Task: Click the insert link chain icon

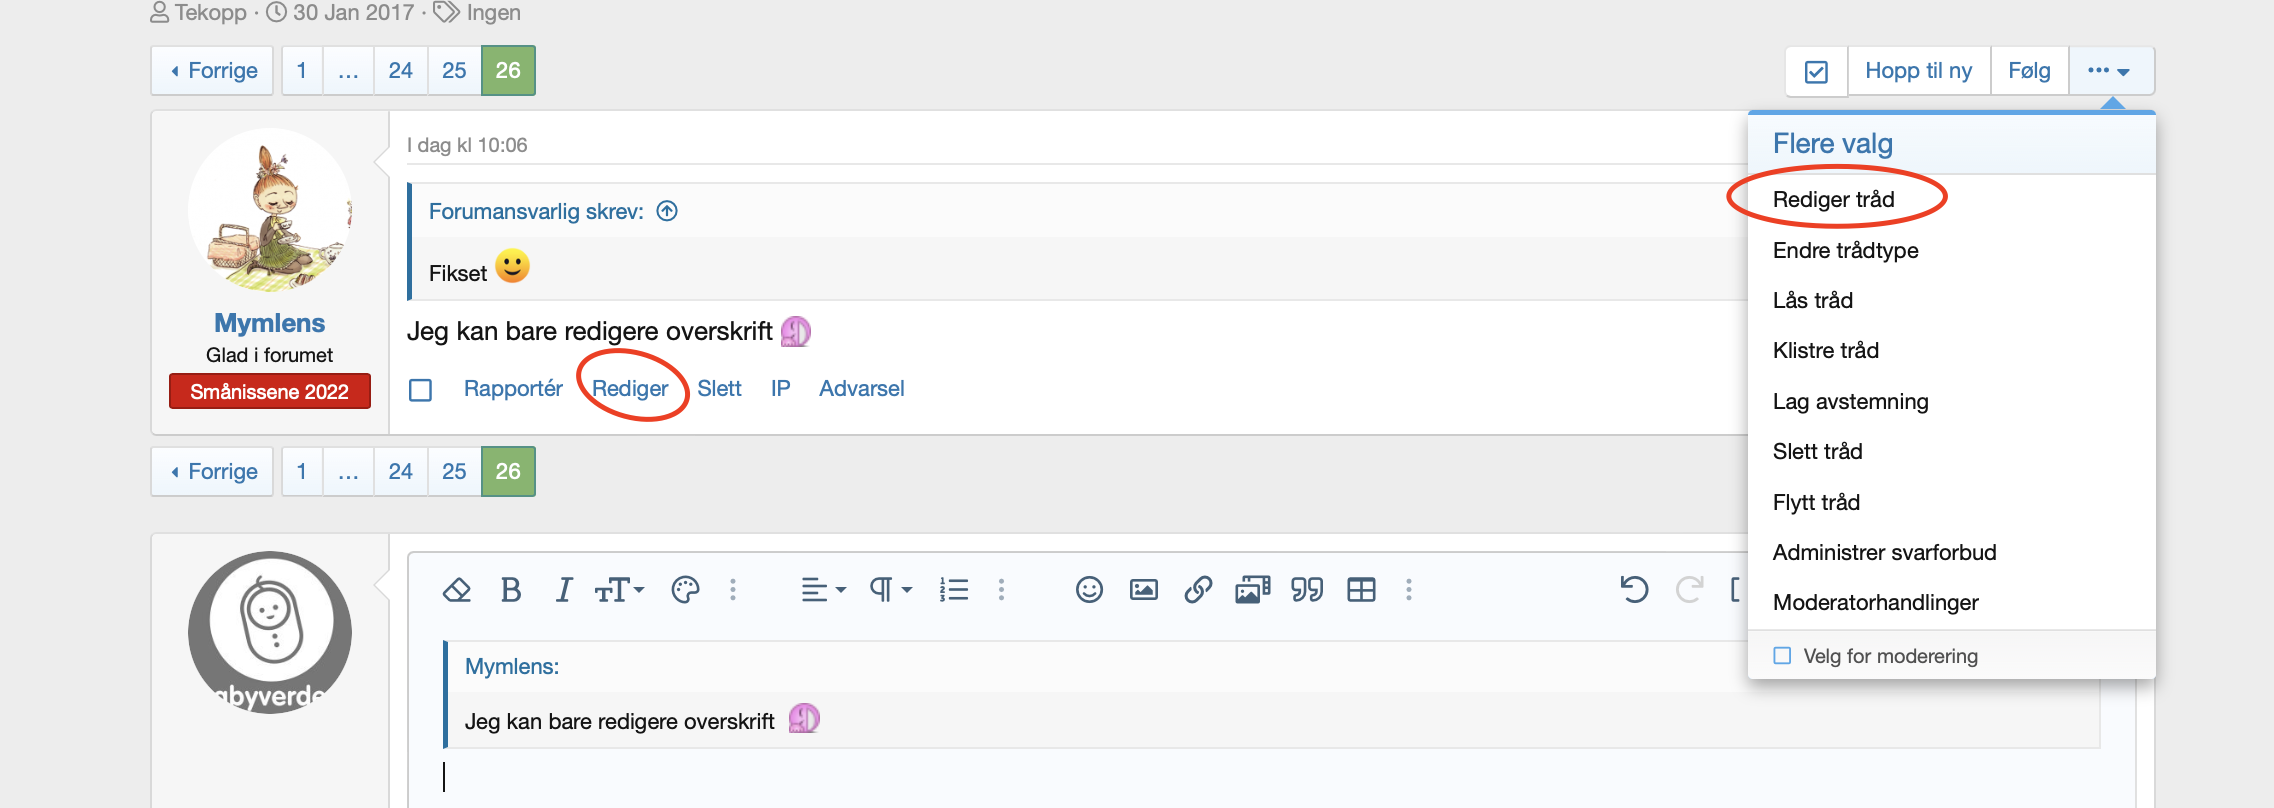Action: (x=1198, y=590)
